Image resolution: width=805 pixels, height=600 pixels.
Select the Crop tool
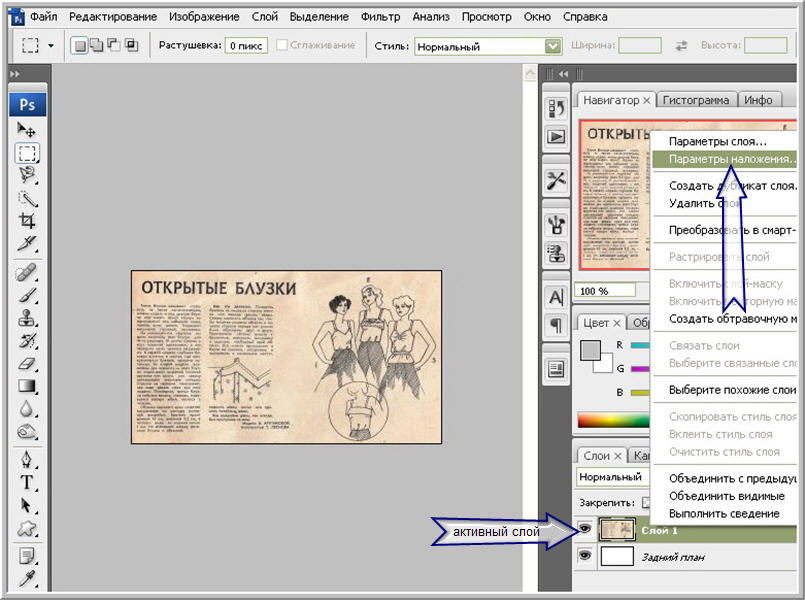(27, 220)
